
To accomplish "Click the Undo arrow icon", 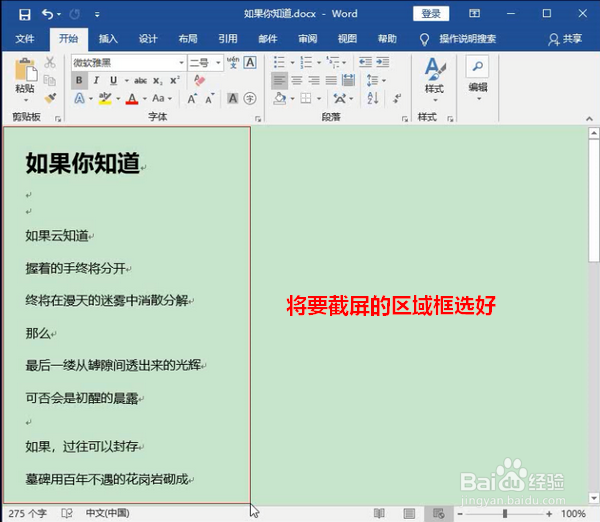I will tap(47, 15).
